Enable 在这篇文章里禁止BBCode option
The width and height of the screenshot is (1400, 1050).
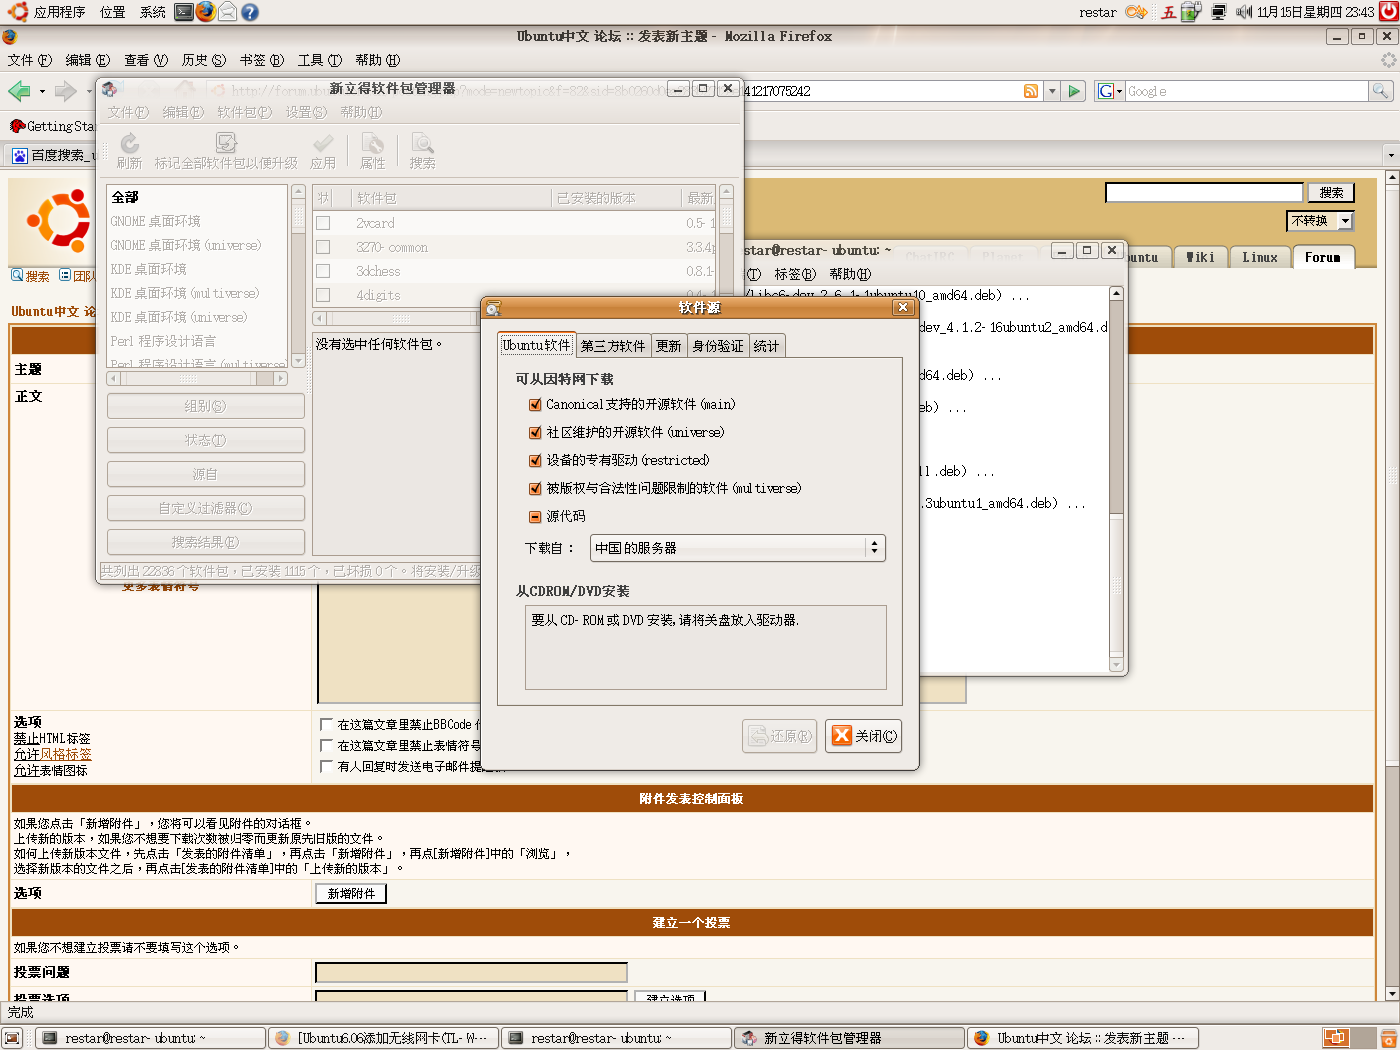pos(326,724)
